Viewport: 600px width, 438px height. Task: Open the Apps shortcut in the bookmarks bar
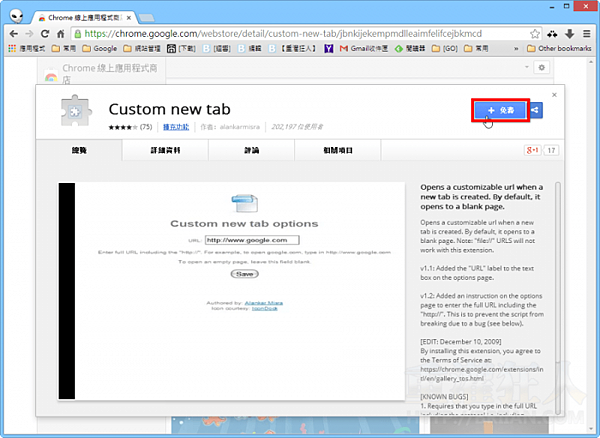26,49
